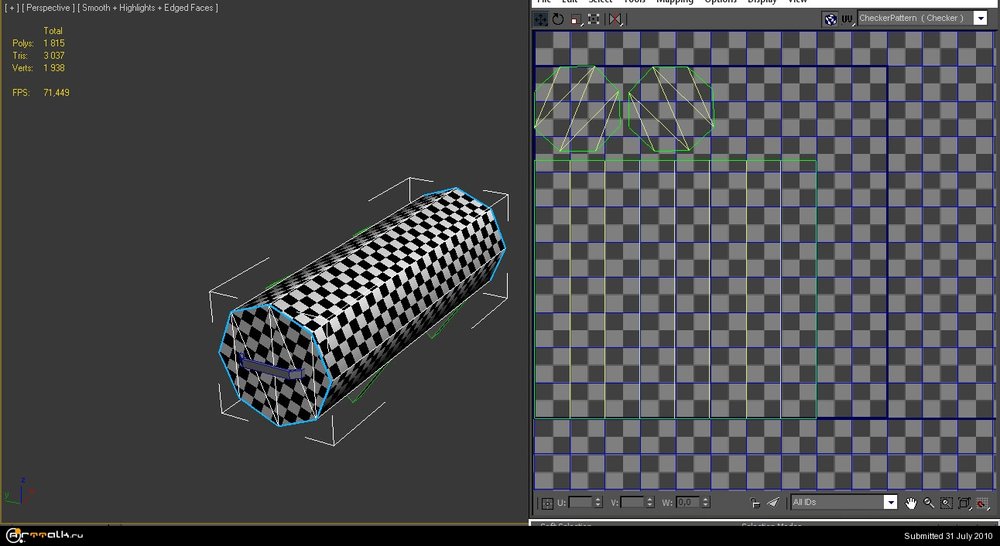Click the Zoom Extents icon
The width and height of the screenshot is (1000, 546).
pos(964,503)
